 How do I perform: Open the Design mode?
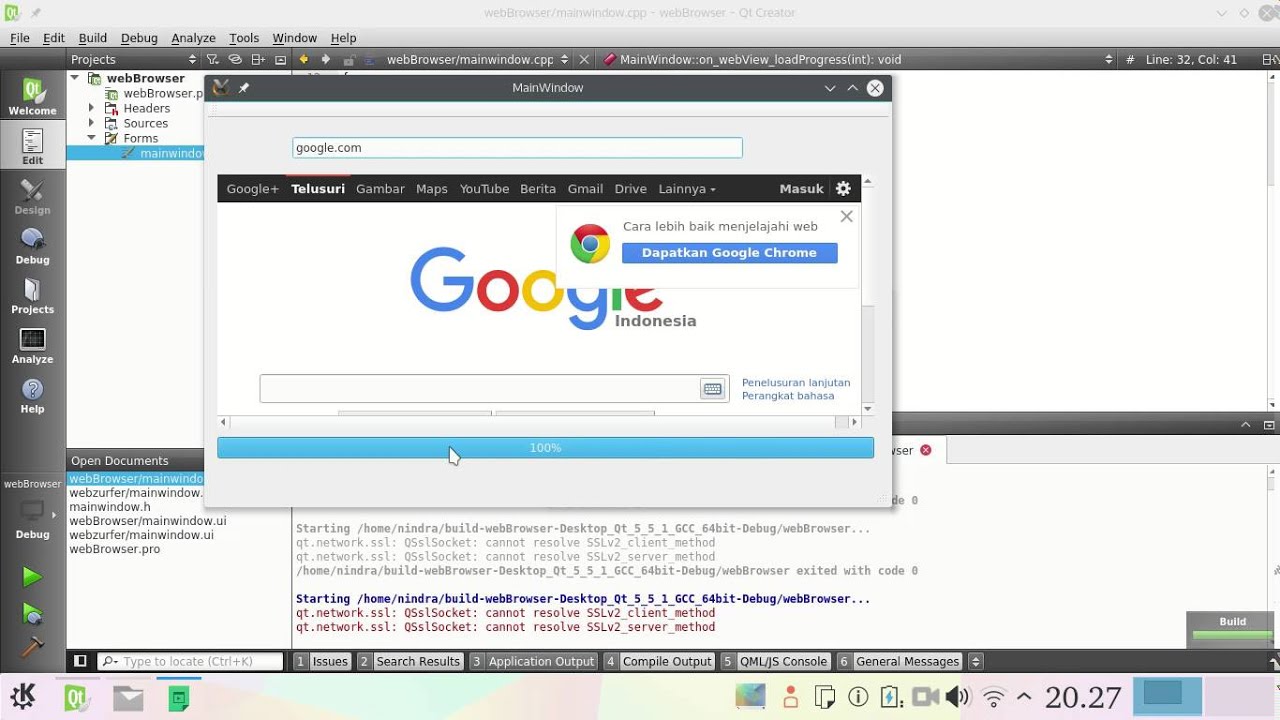[x=32, y=197]
